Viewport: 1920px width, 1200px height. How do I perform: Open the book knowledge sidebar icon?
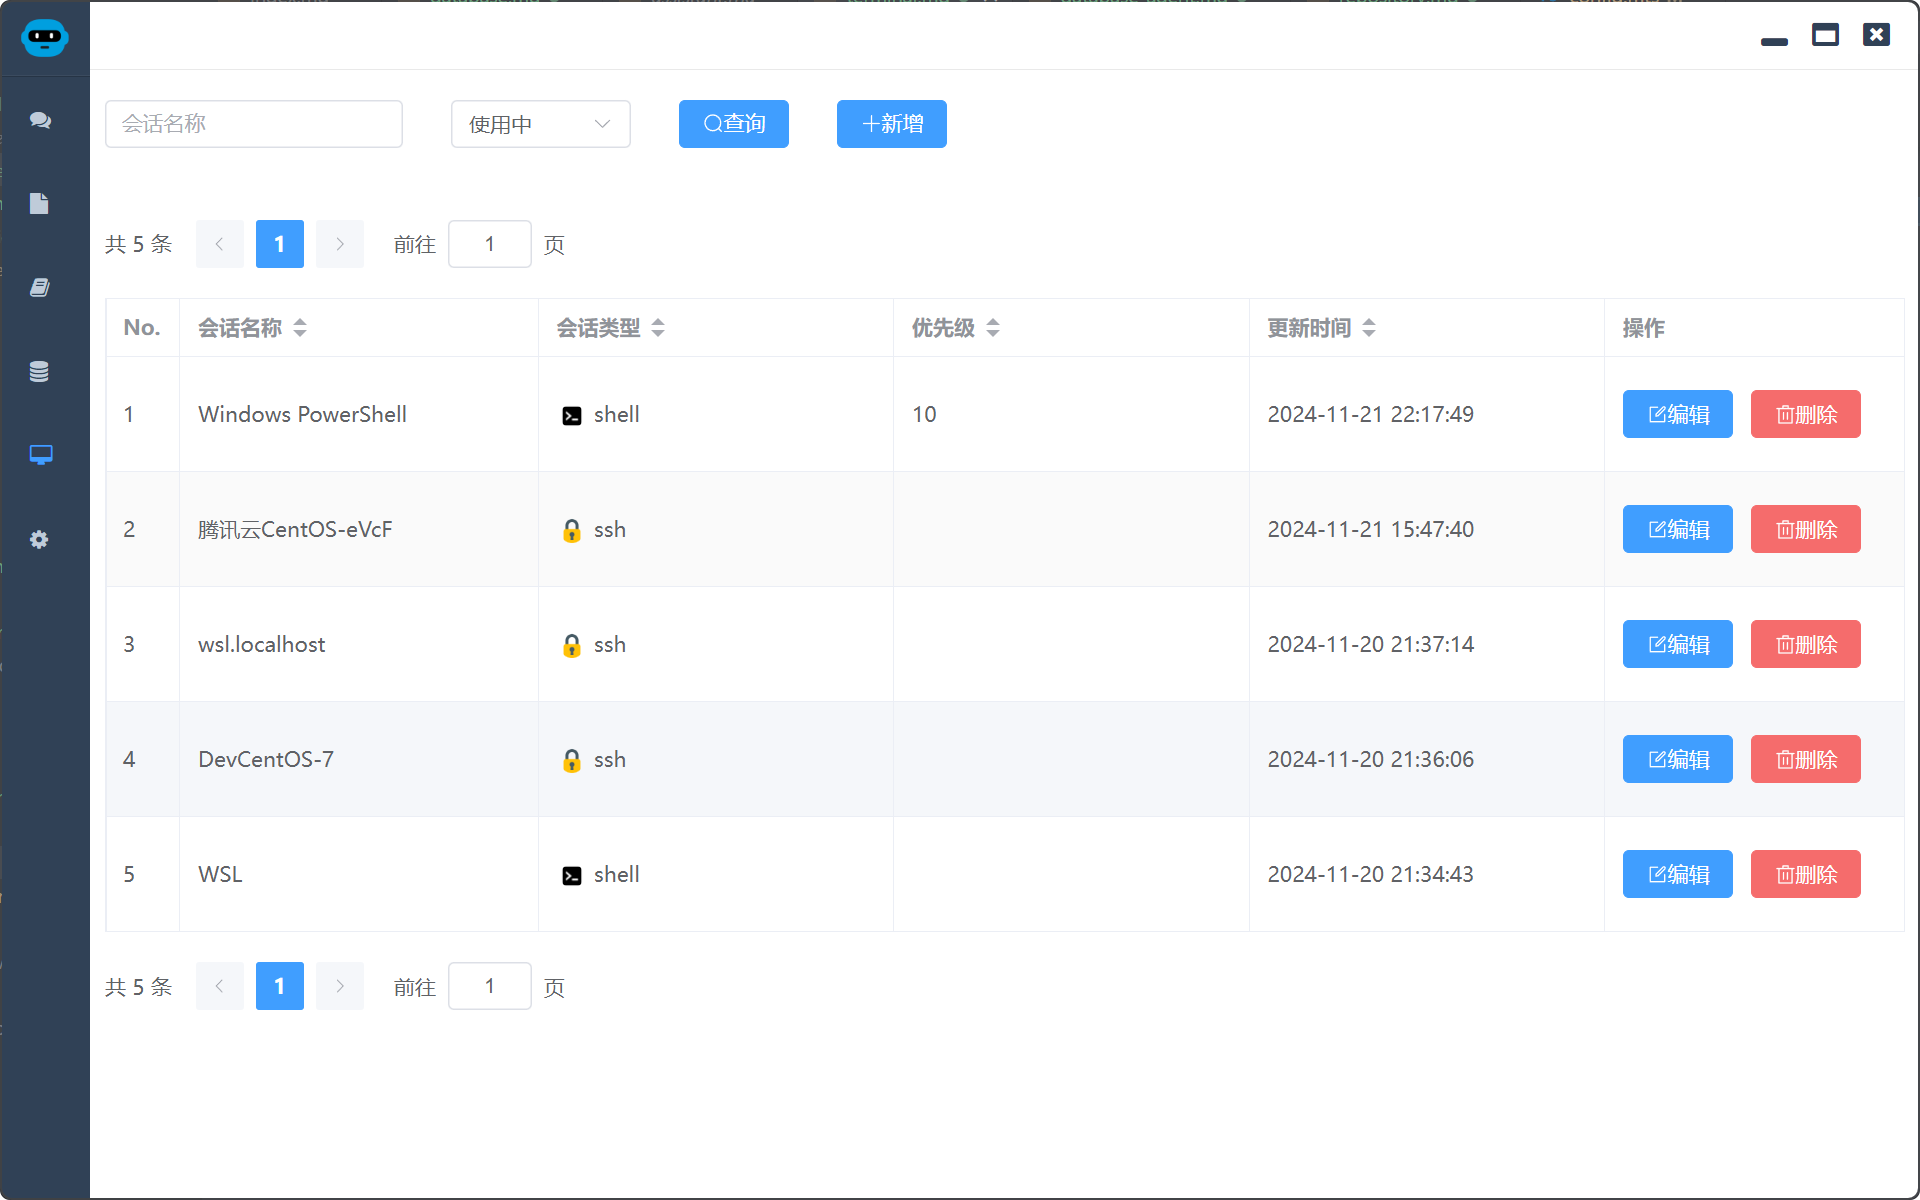40,288
